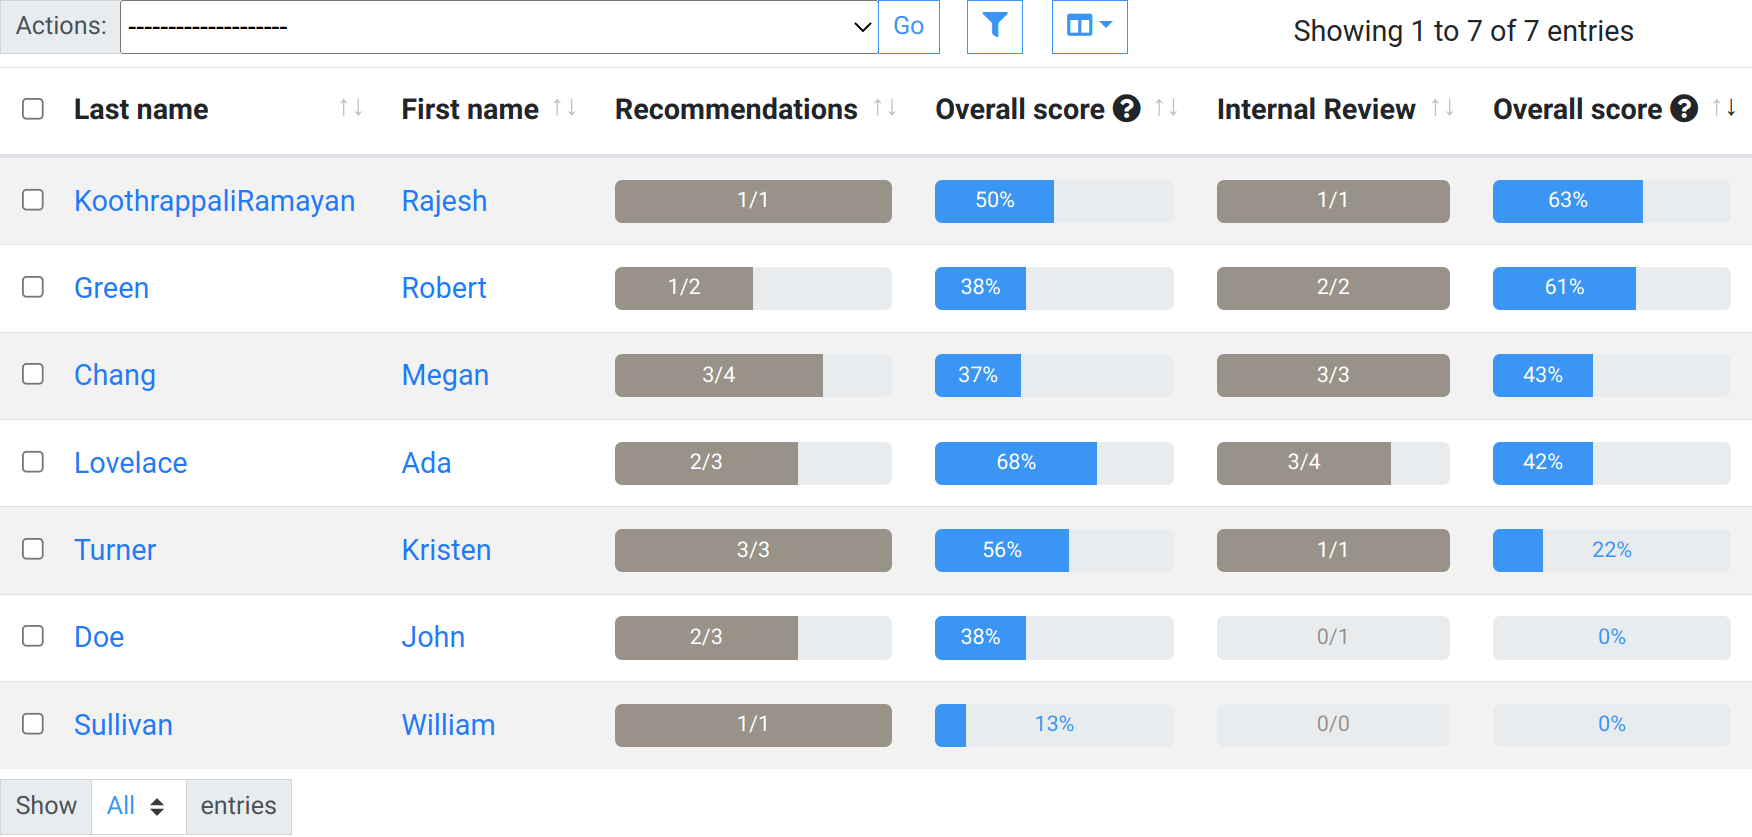Open the Show entries All dropdown
This screenshot has width=1752, height=837.
point(138,806)
